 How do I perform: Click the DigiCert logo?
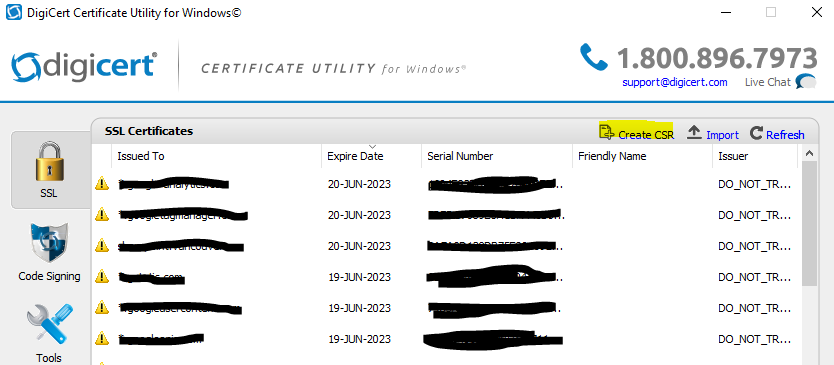coord(84,66)
